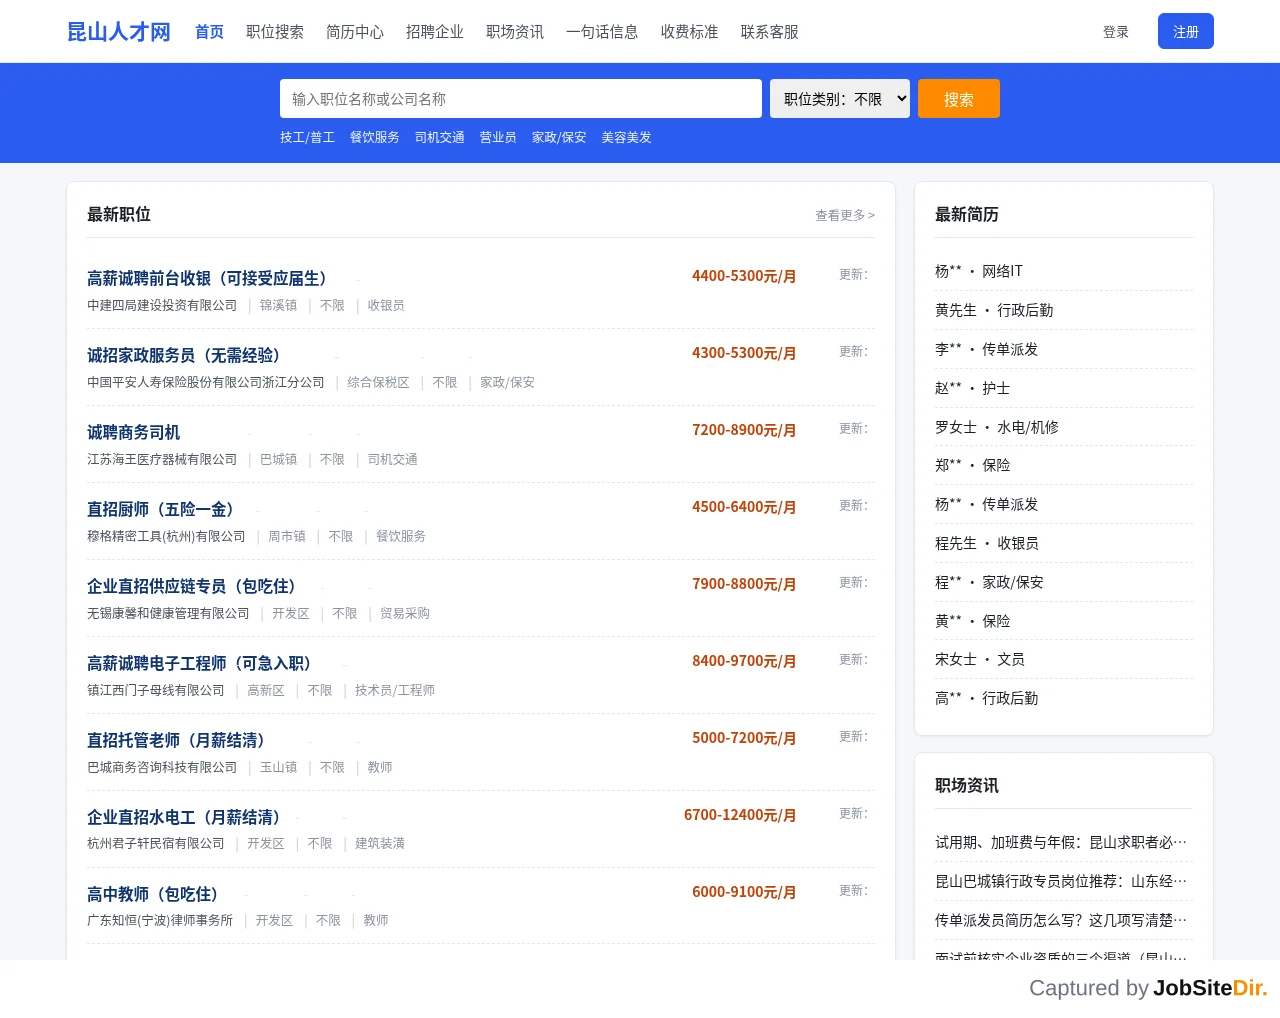The width and height of the screenshot is (1280, 1018).
Task: Read article 昆山巴城镇行政专员岗位推荐
Action: pos(1061,881)
